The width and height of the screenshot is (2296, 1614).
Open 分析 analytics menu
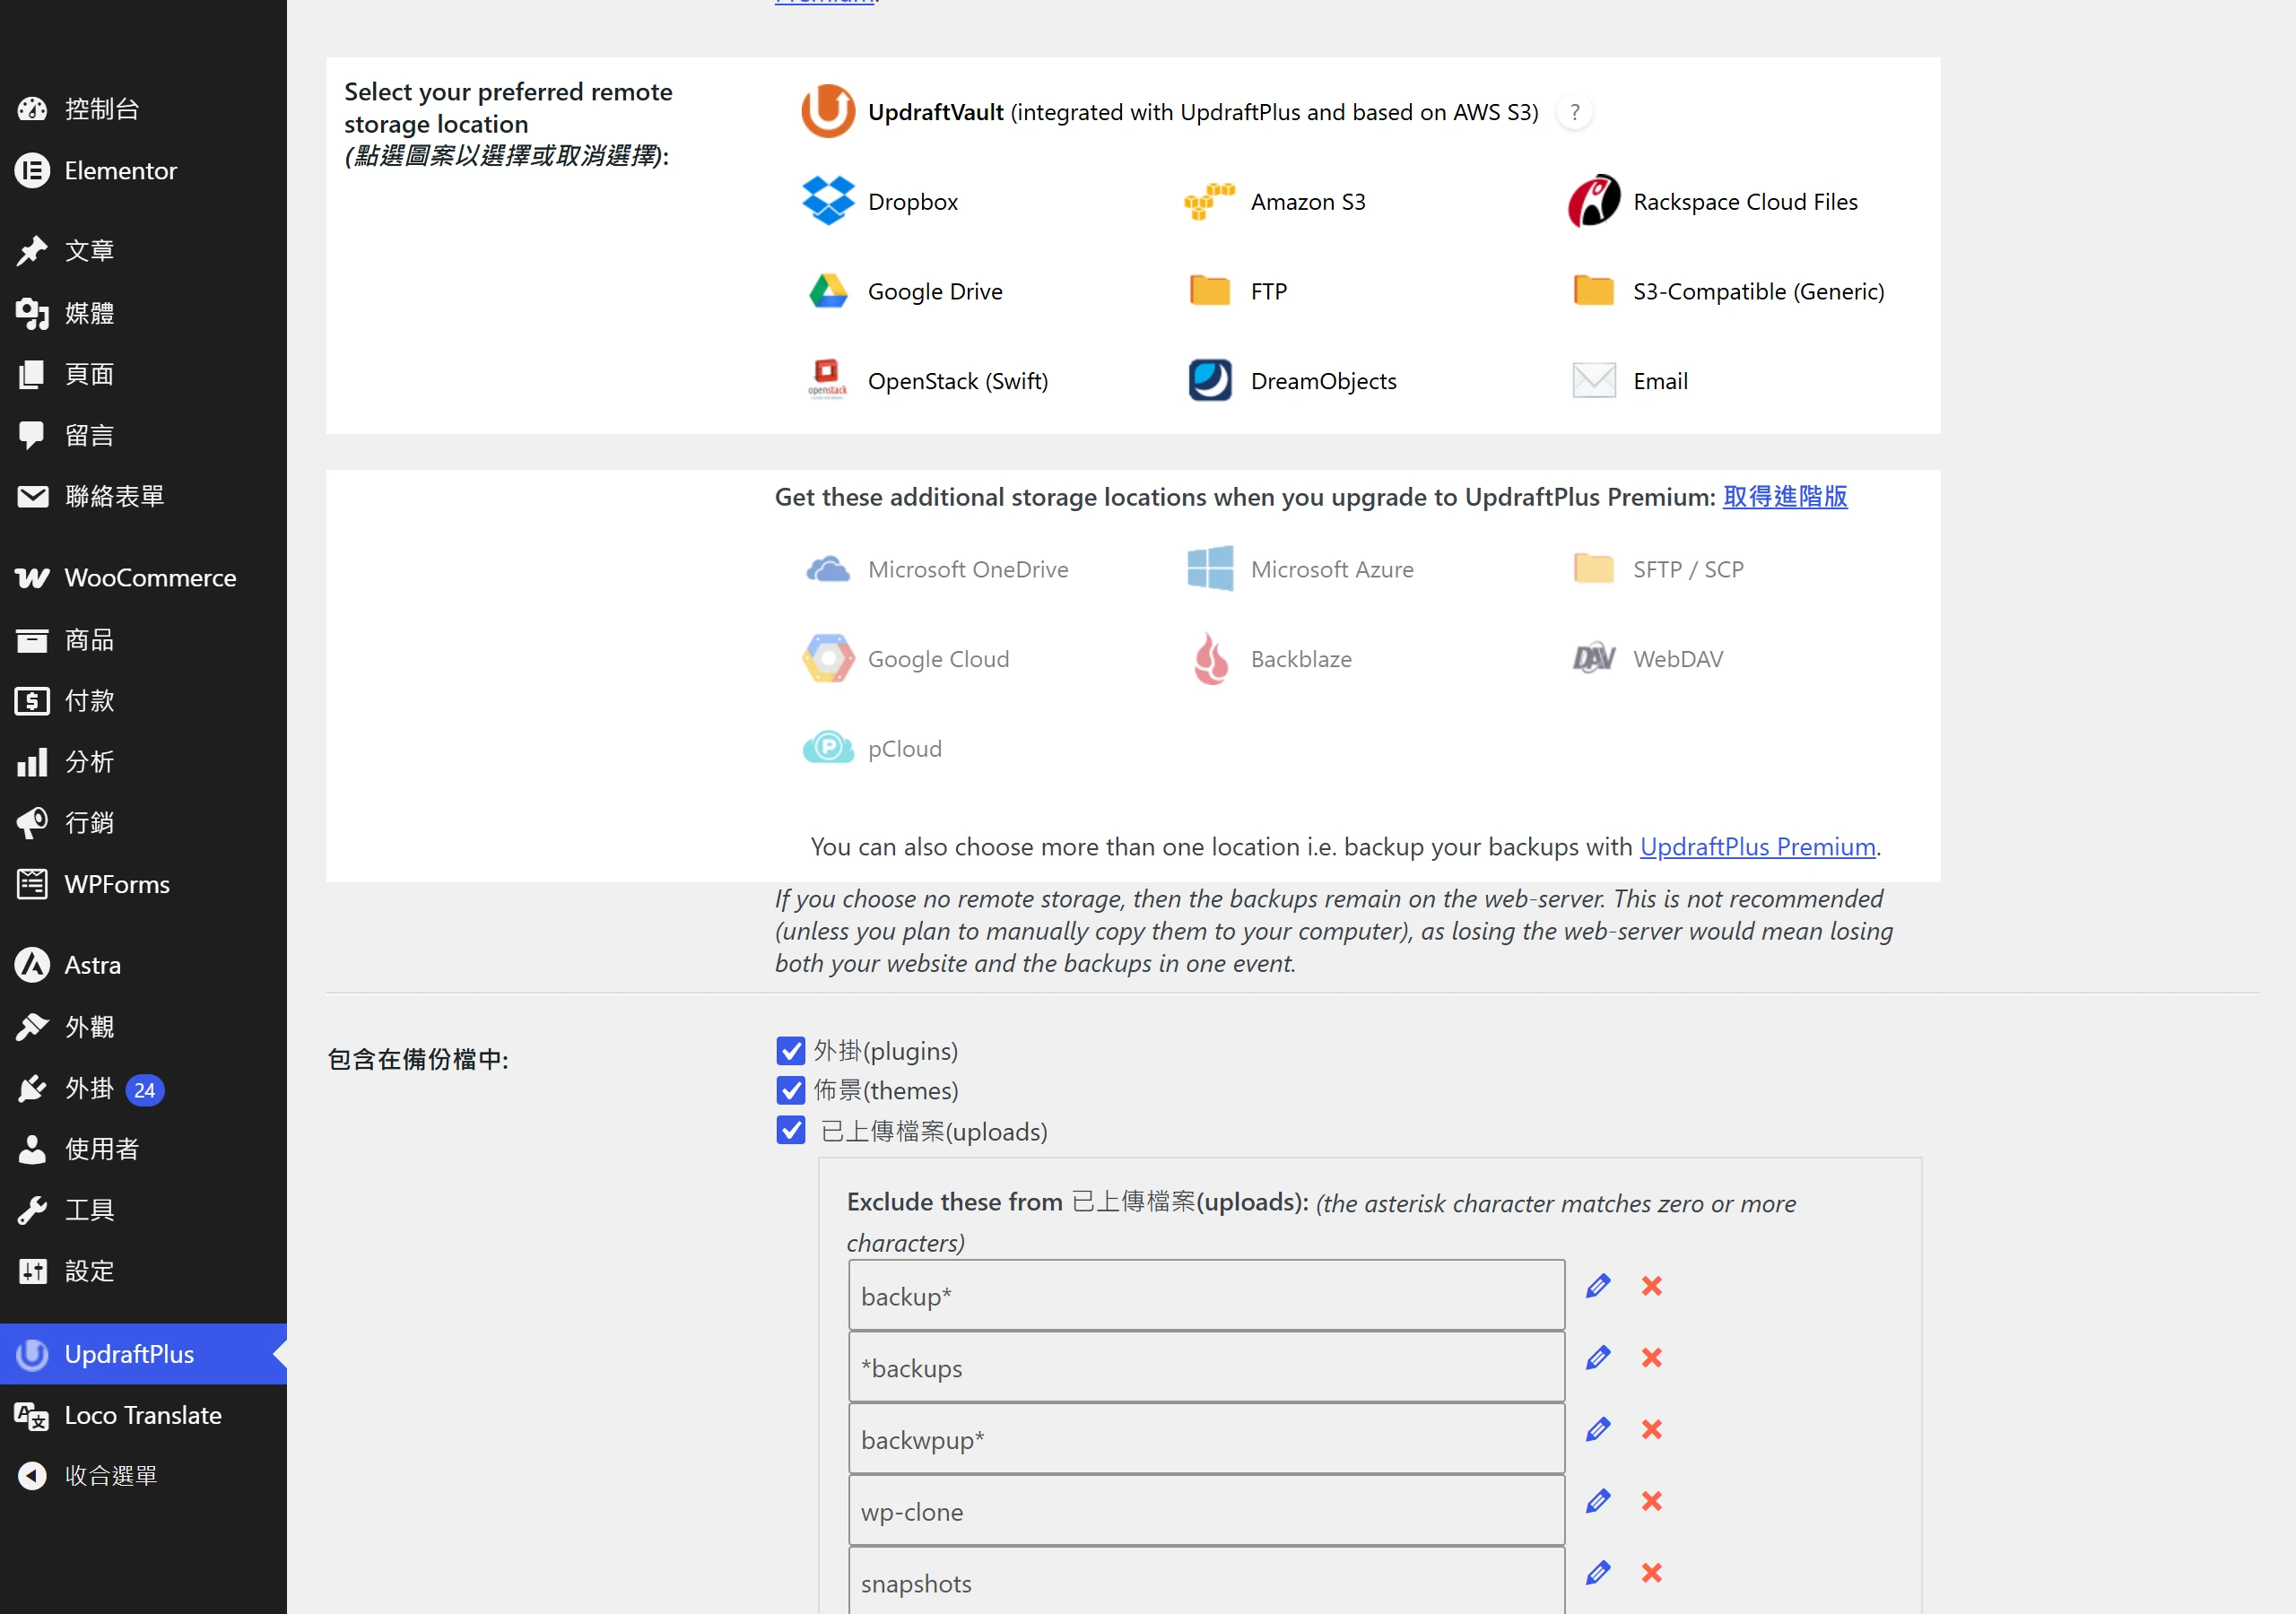(x=143, y=762)
